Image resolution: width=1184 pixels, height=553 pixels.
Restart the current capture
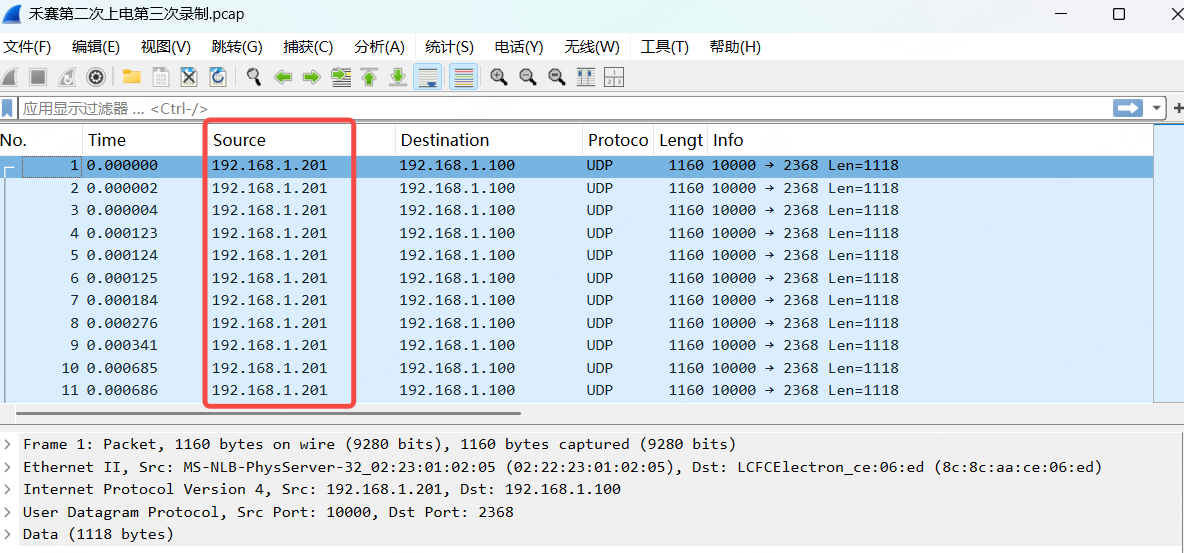click(x=66, y=77)
